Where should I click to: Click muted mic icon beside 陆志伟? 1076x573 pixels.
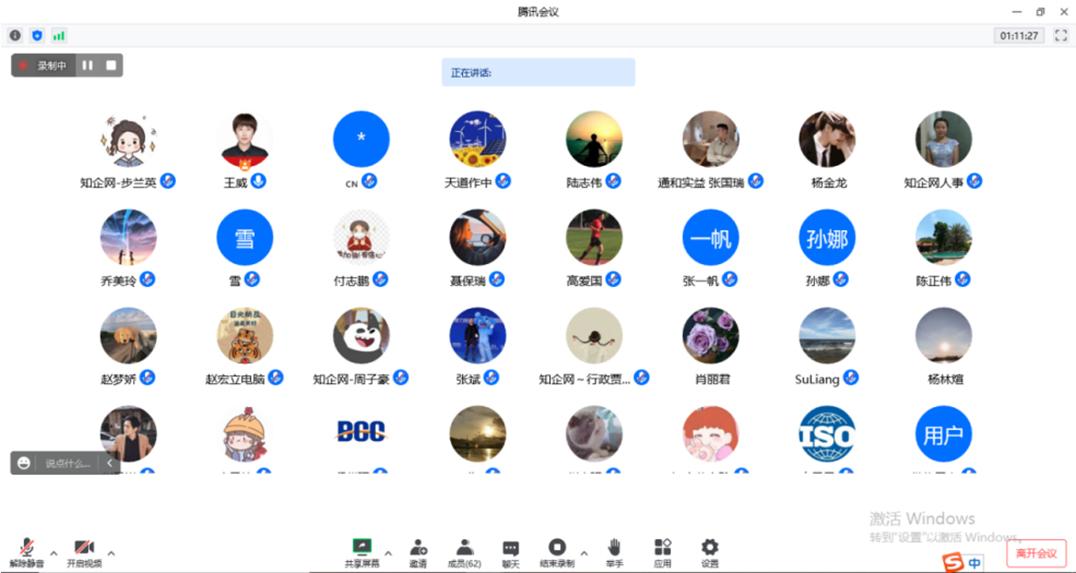(x=613, y=181)
